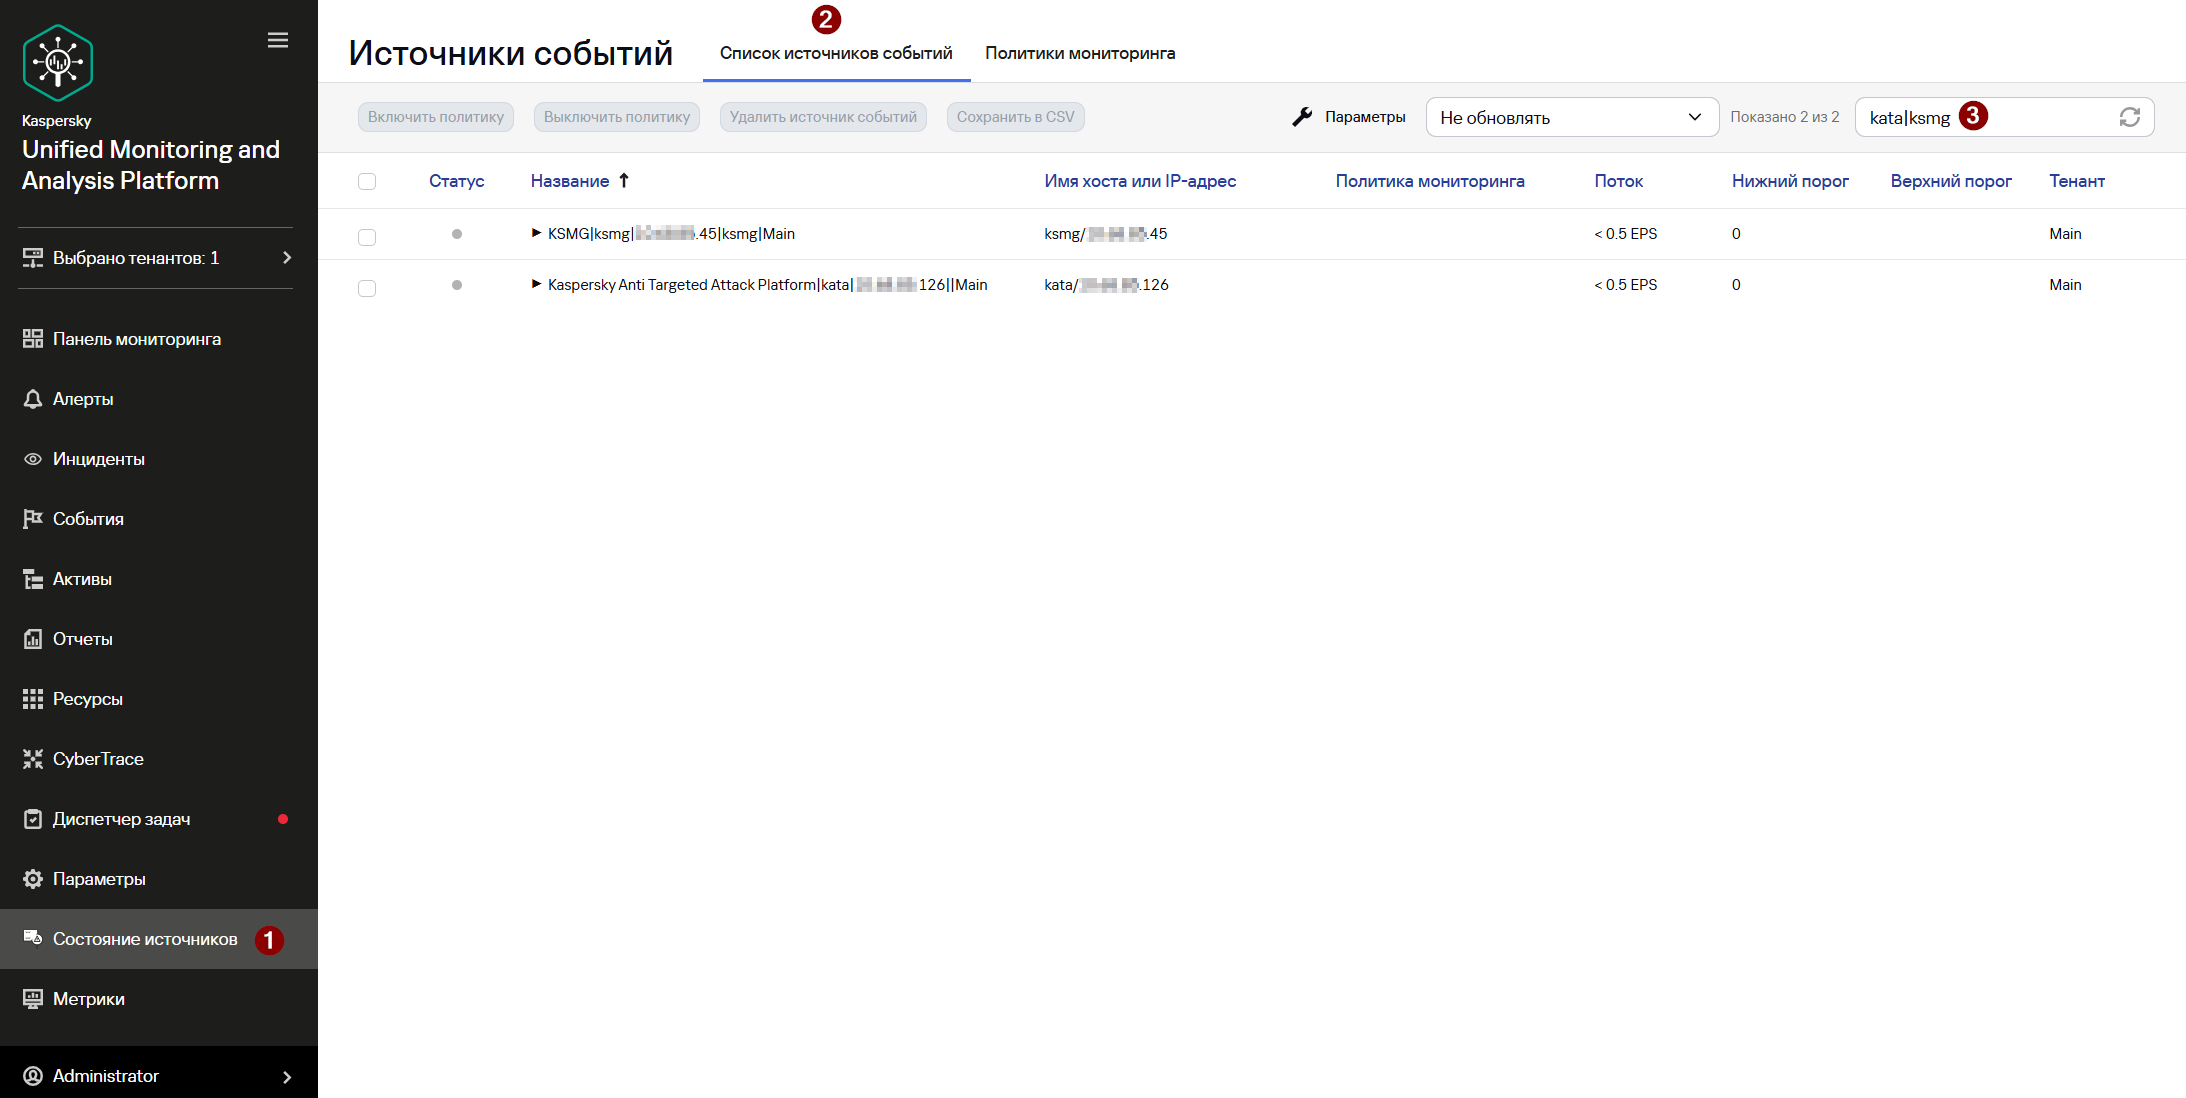Click the Источники событий page title
The image size is (2186, 1098).
pos(511,53)
